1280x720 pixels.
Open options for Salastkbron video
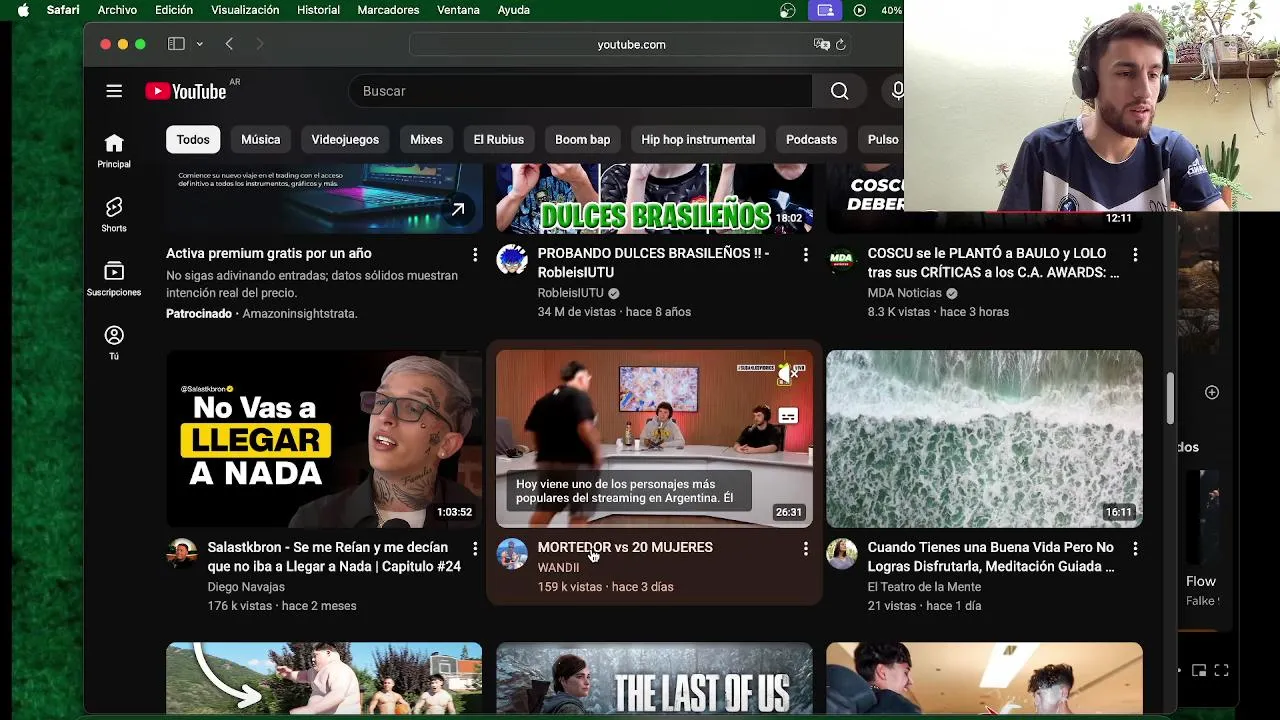click(475, 549)
